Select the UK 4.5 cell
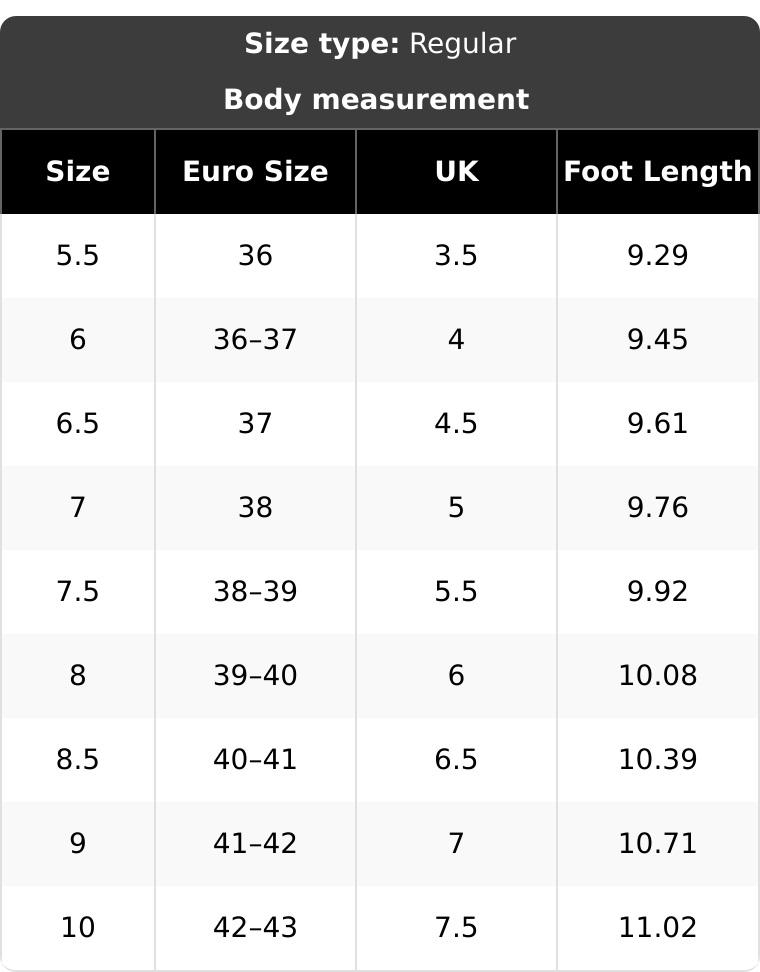The height and width of the screenshot is (972, 760). tap(456, 423)
